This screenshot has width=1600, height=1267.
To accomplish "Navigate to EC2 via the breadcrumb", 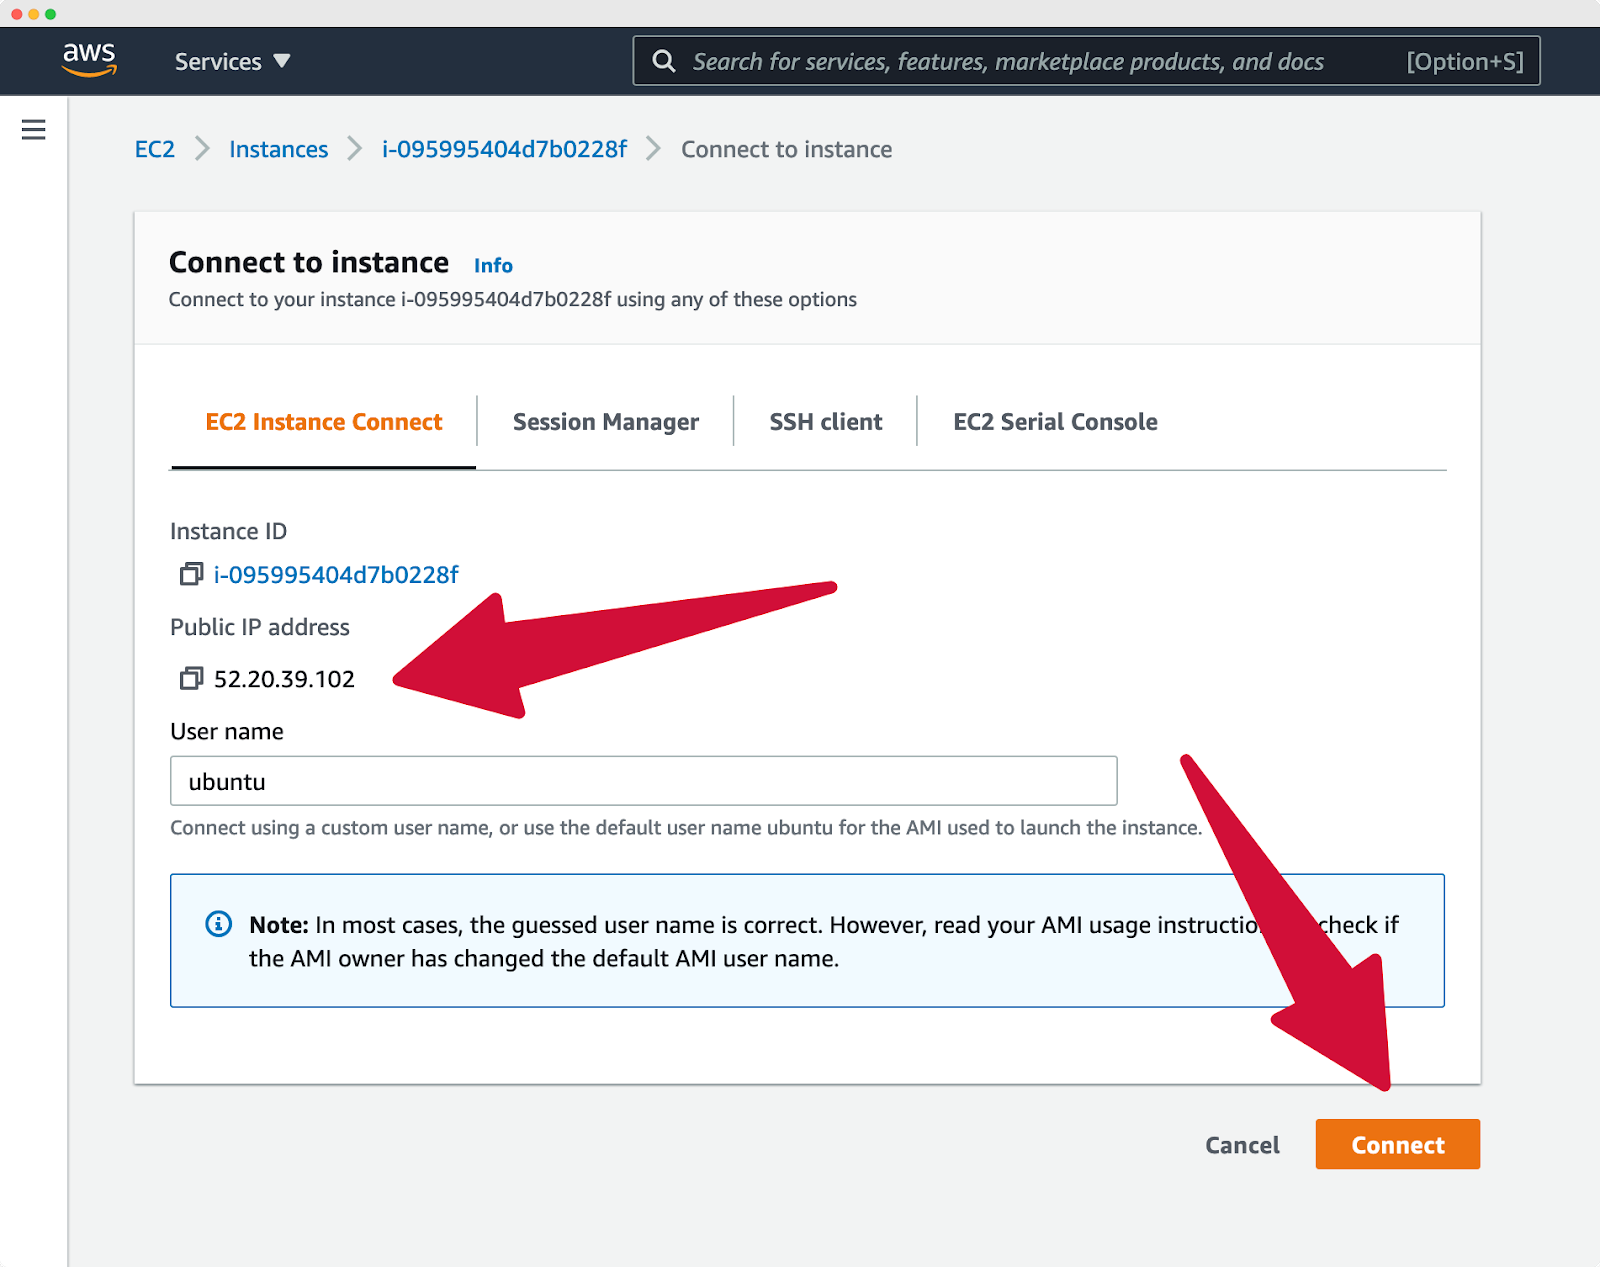I will click(x=154, y=148).
